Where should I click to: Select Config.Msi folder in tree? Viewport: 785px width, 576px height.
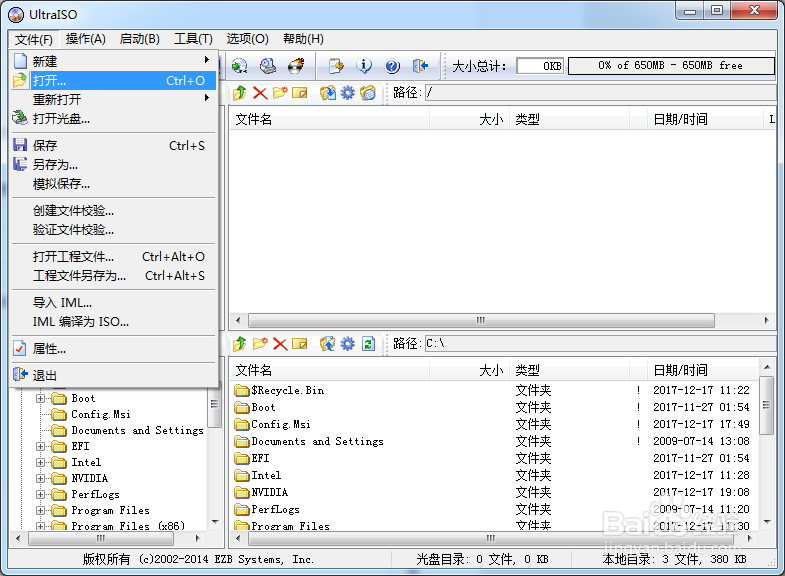point(91,414)
